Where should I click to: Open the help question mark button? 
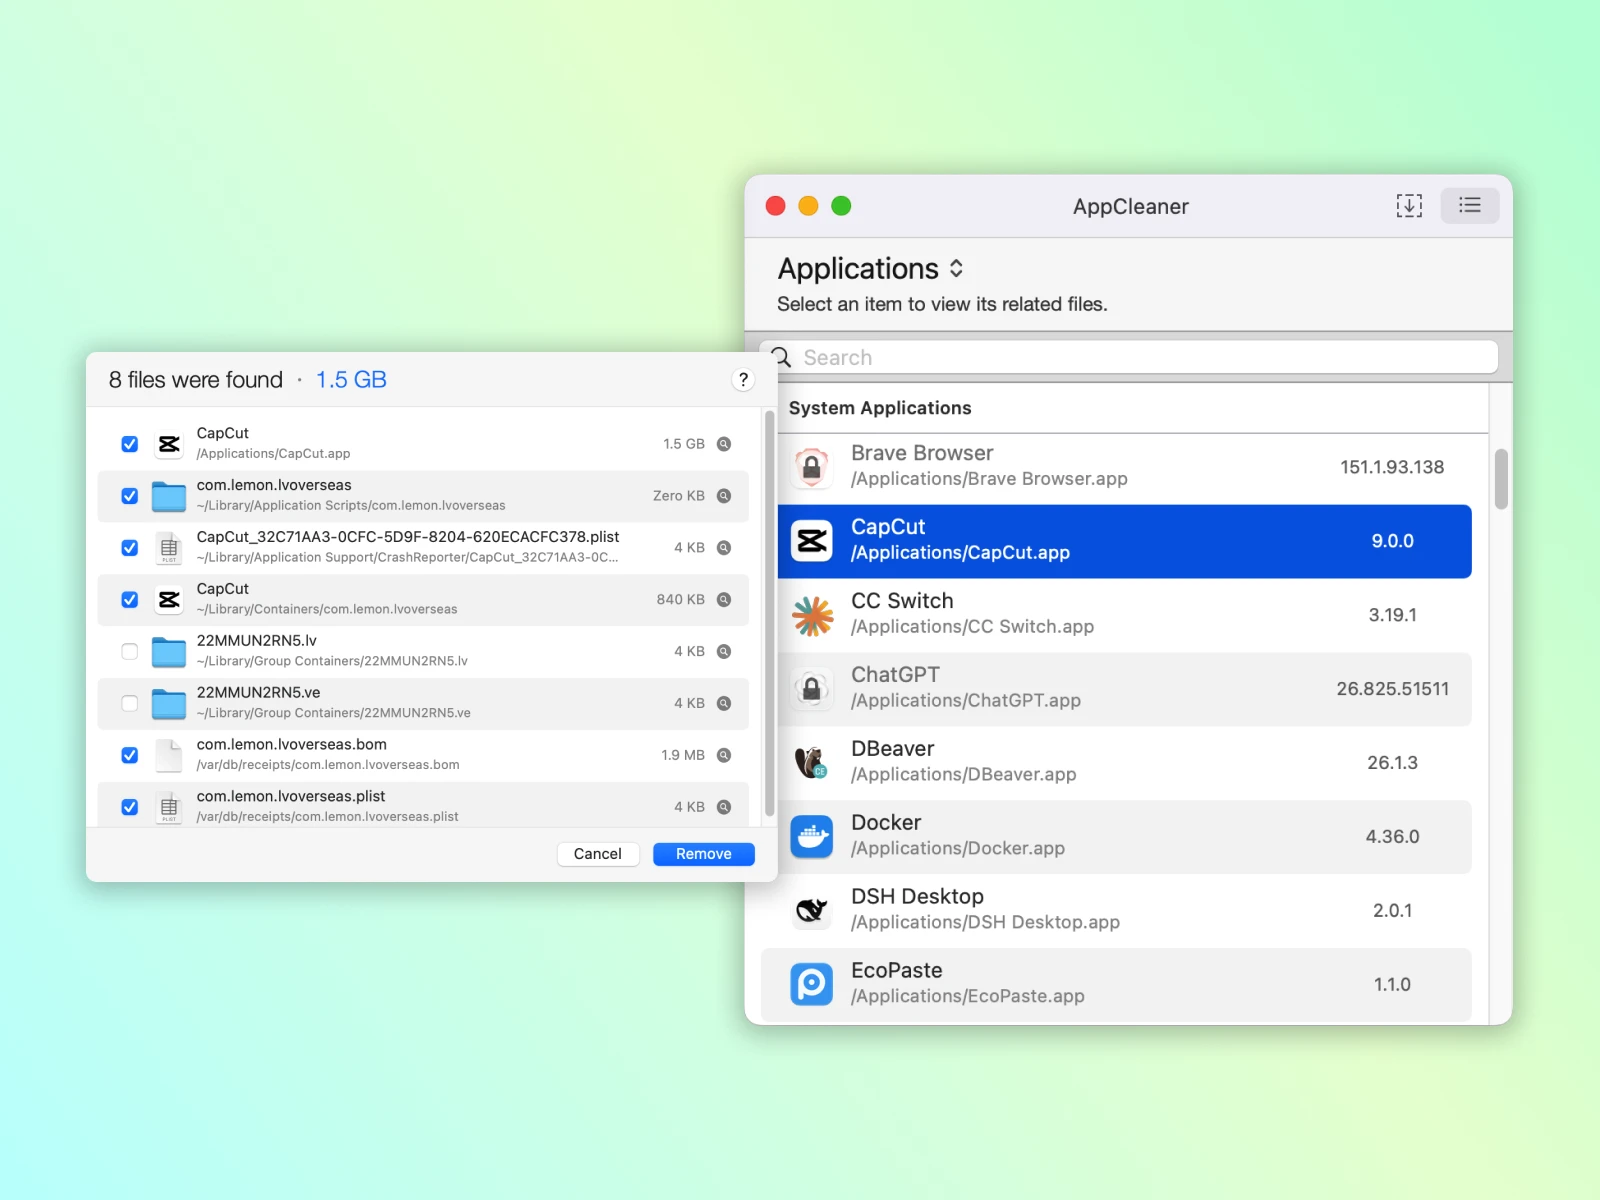coord(743,380)
